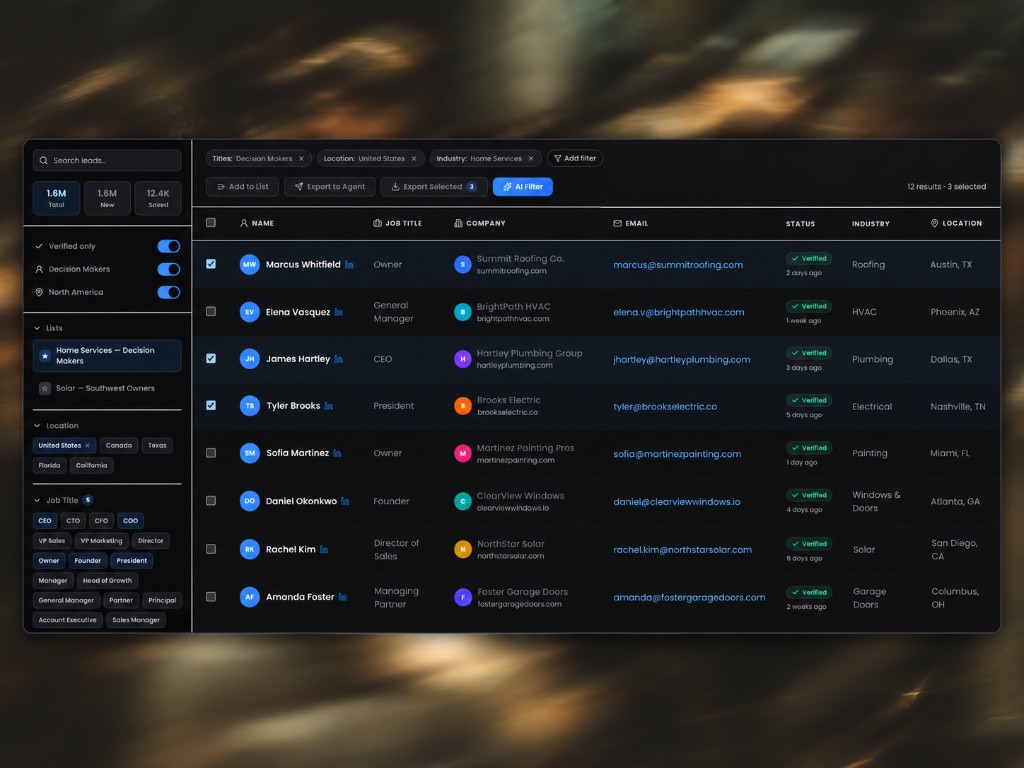
Task: Tick the select-all header checkbox
Action: click(x=210, y=223)
